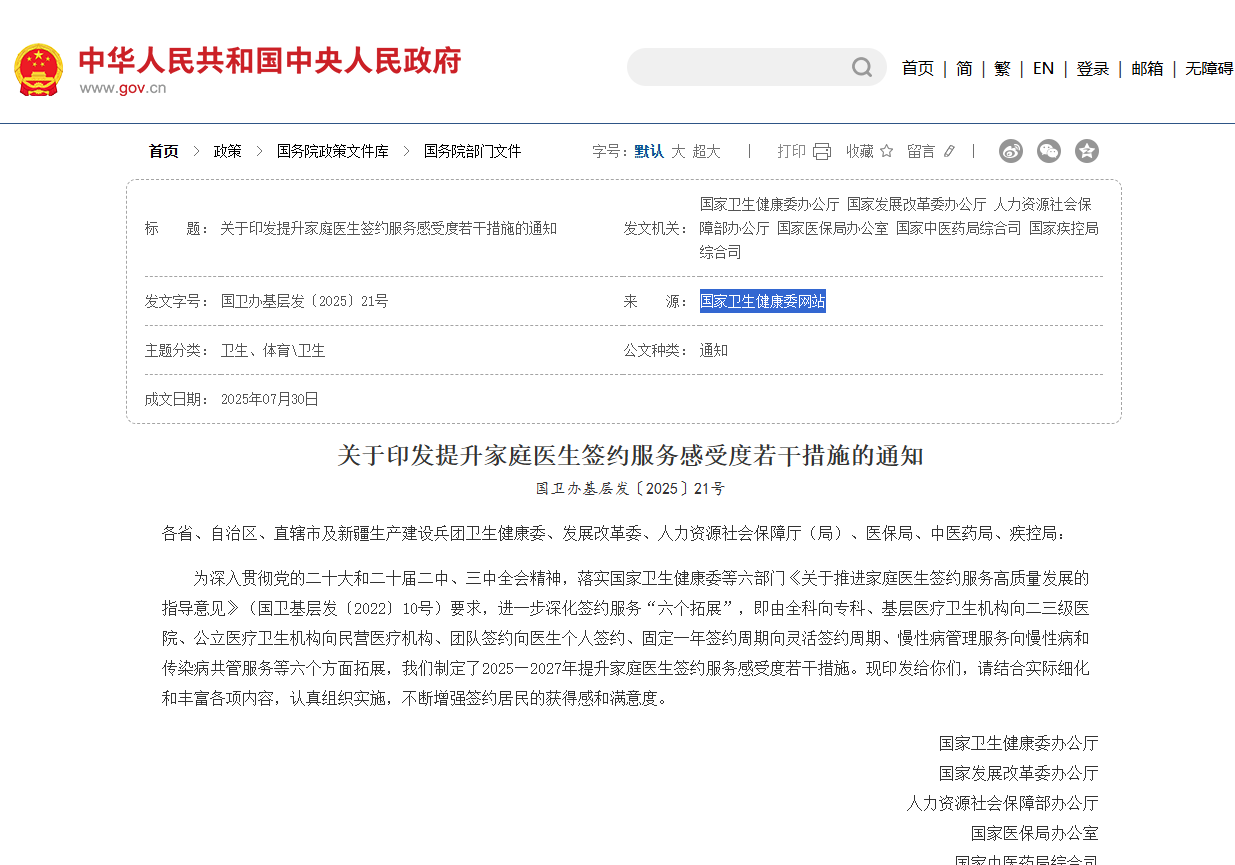Click the star icon beside 收藏
Viewport: 1235px width, 865px height.
tap(886, 151)
